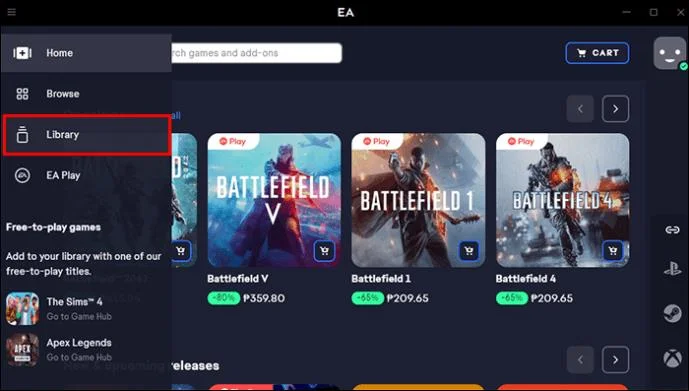Click the shopping cart icon inside Cart button
The height and width of the screenshot is (391, 689).
tap(581, 53)
